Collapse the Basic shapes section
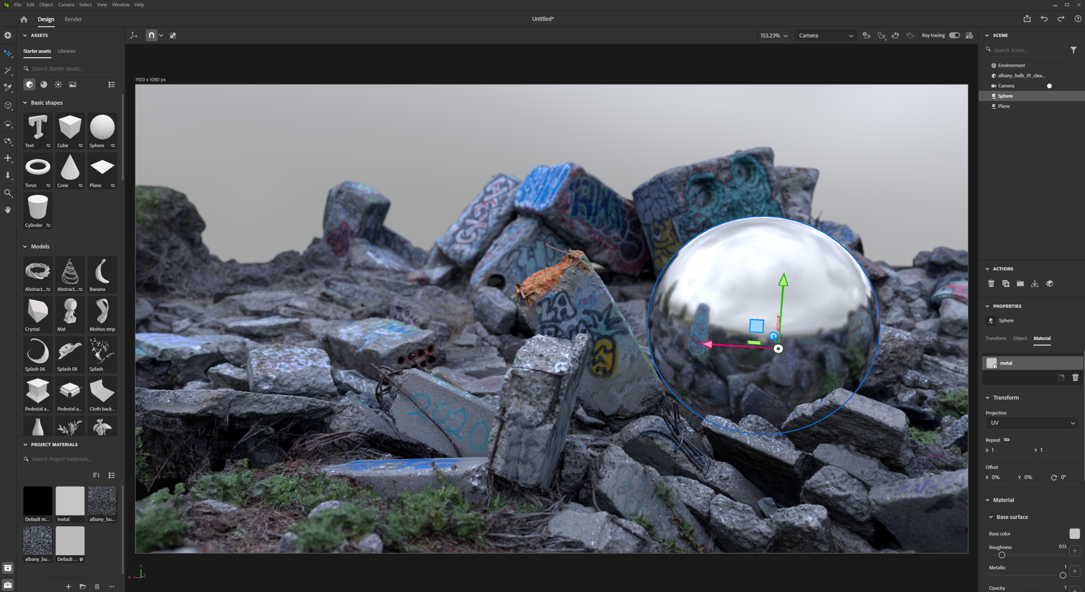1085x592 pixels. [25, 102]
